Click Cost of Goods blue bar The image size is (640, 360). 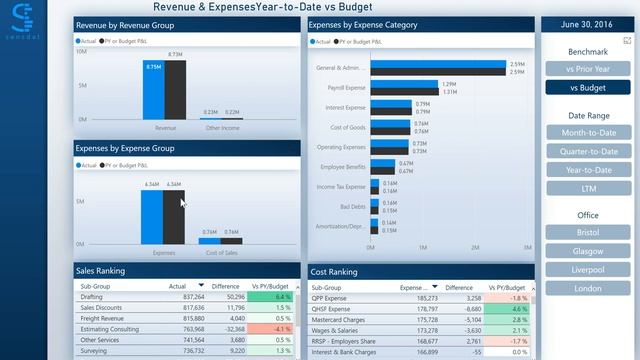(390, 124)
